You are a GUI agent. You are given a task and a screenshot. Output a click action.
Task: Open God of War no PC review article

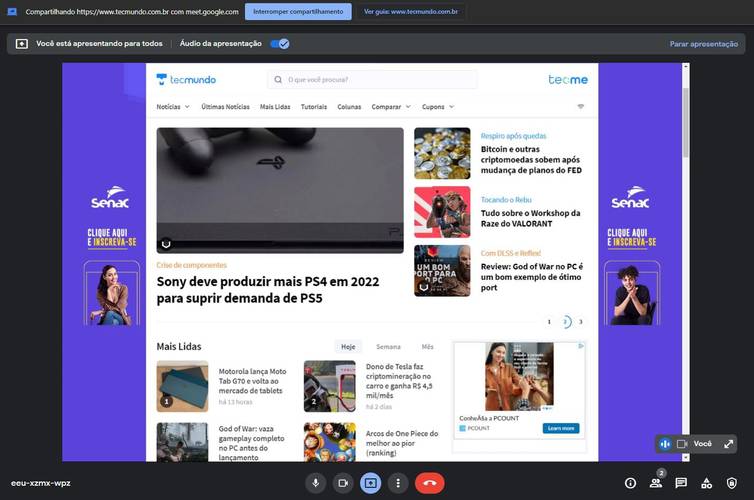[531, 277]
